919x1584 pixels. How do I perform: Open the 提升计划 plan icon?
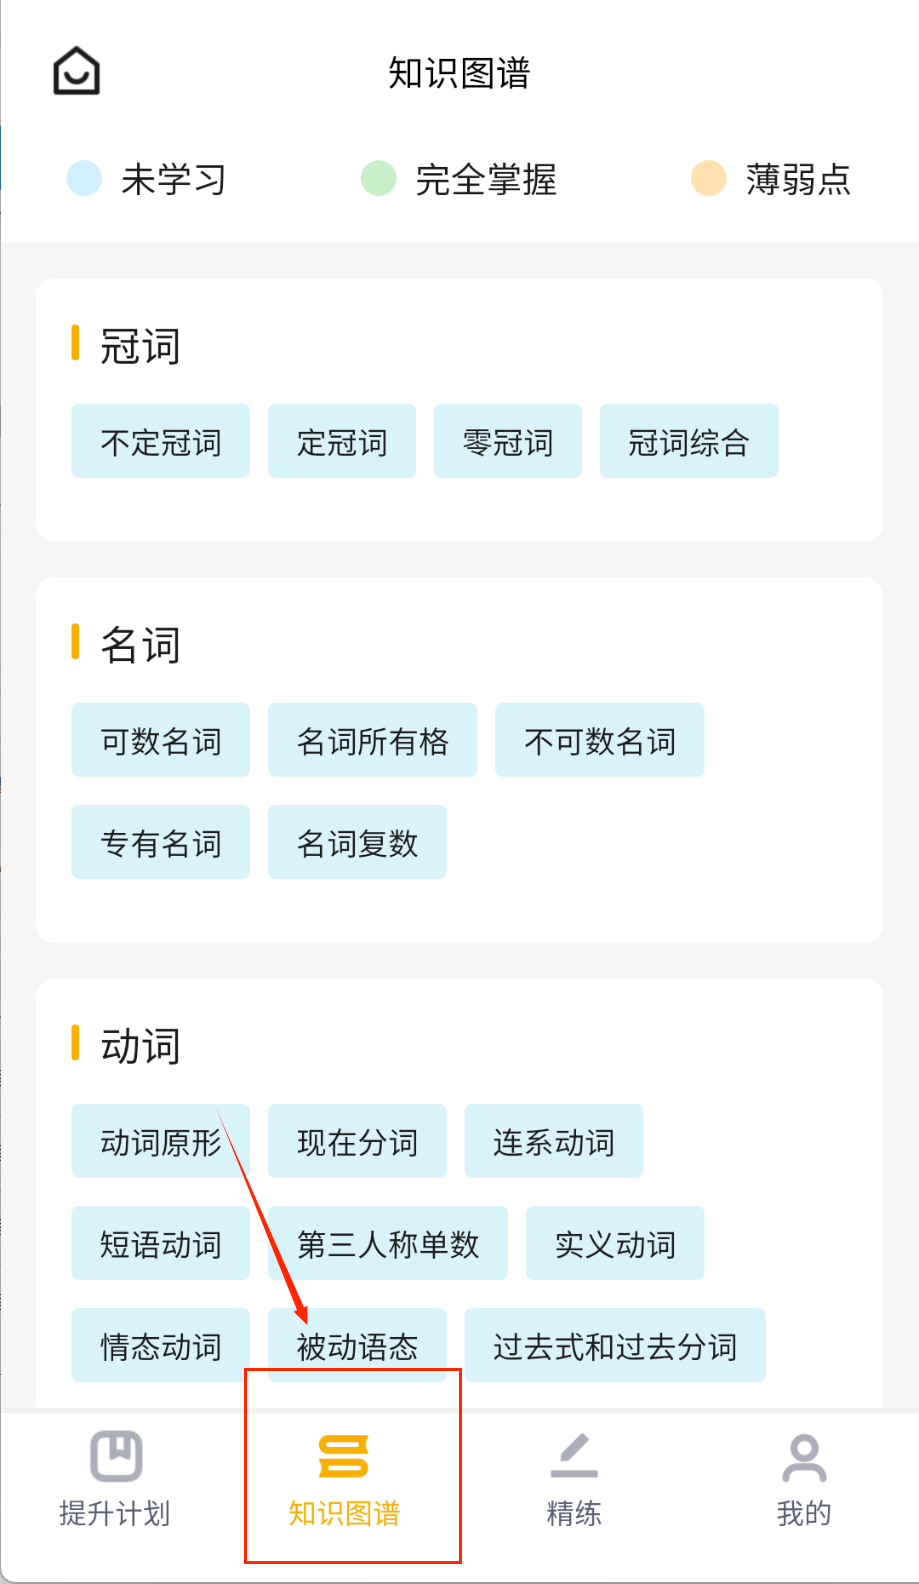click(x=116, y=1456)
